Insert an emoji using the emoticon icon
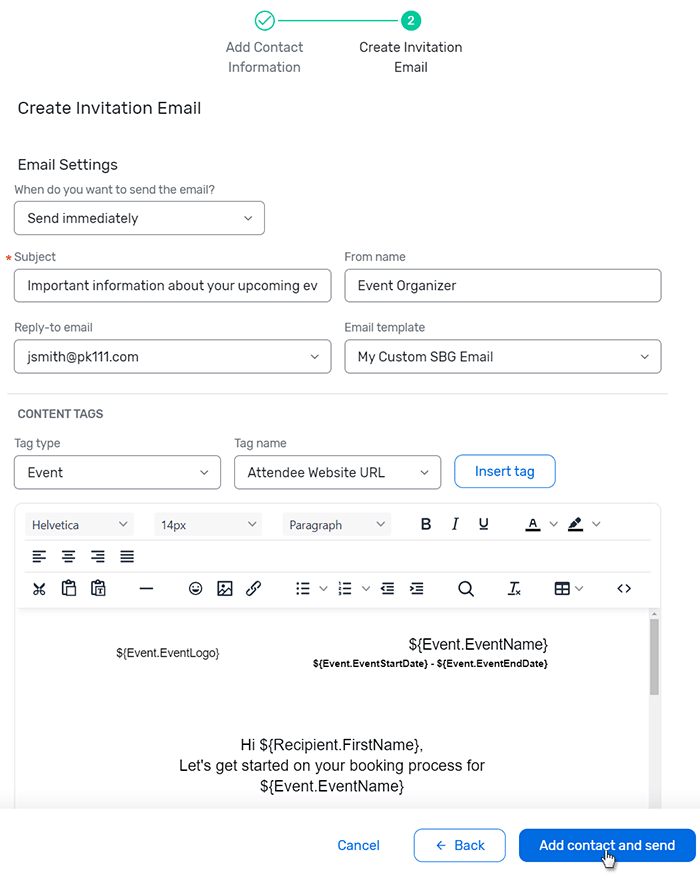The image size is (700, 876). tap(196, 588)
